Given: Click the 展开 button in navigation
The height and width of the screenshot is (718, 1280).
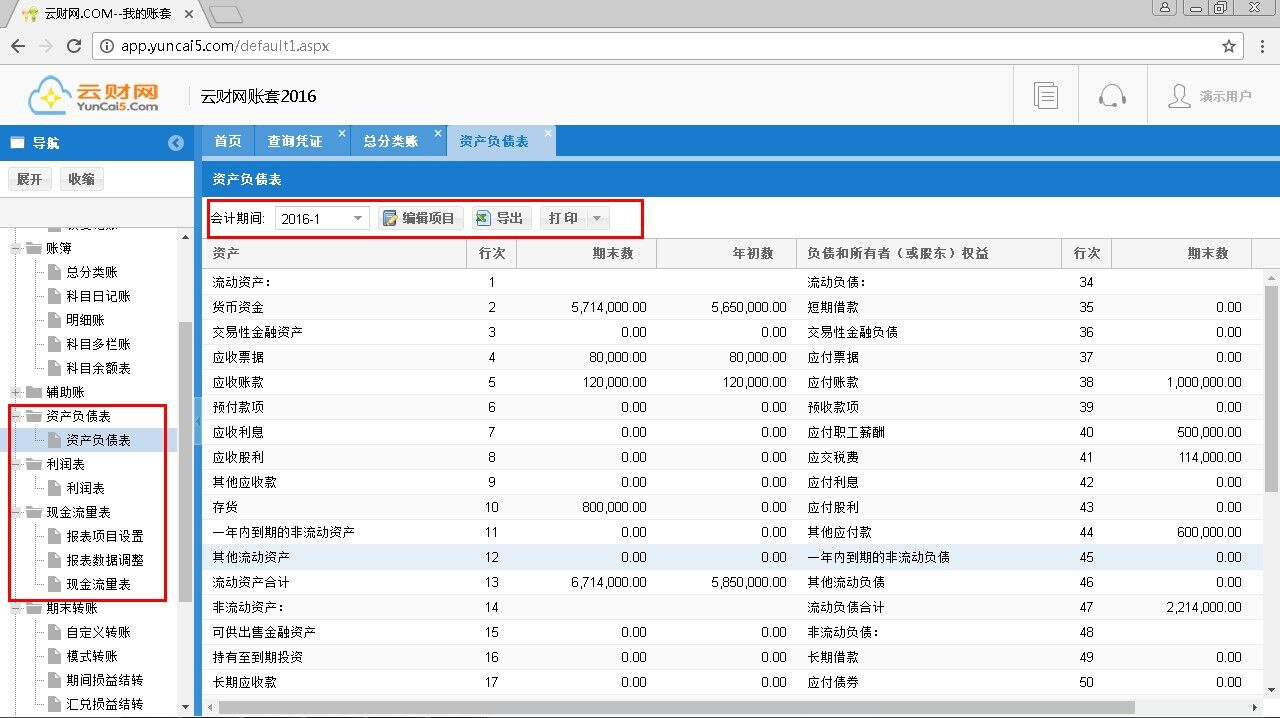Looking at the screenshot, I should (30, 179).
